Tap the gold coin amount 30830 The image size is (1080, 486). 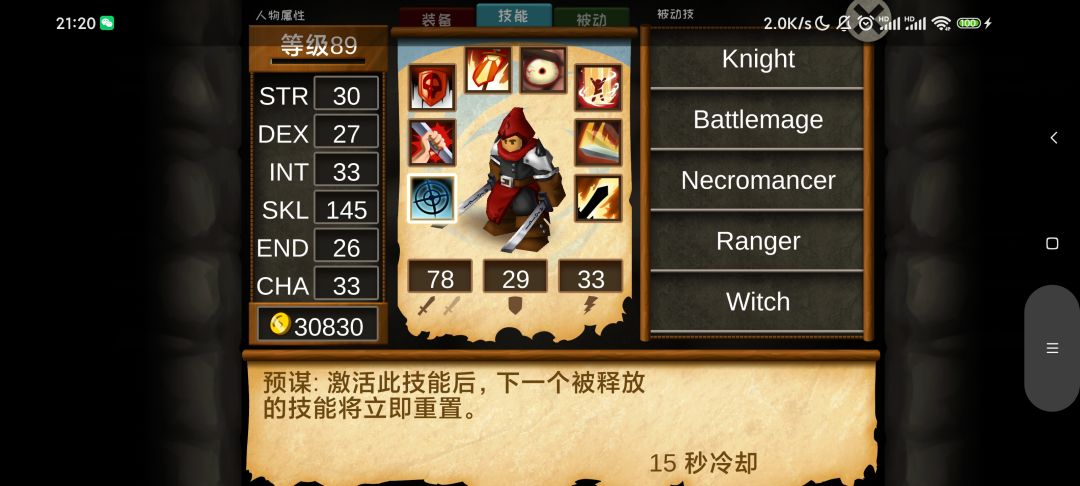(x=318, y=326)
